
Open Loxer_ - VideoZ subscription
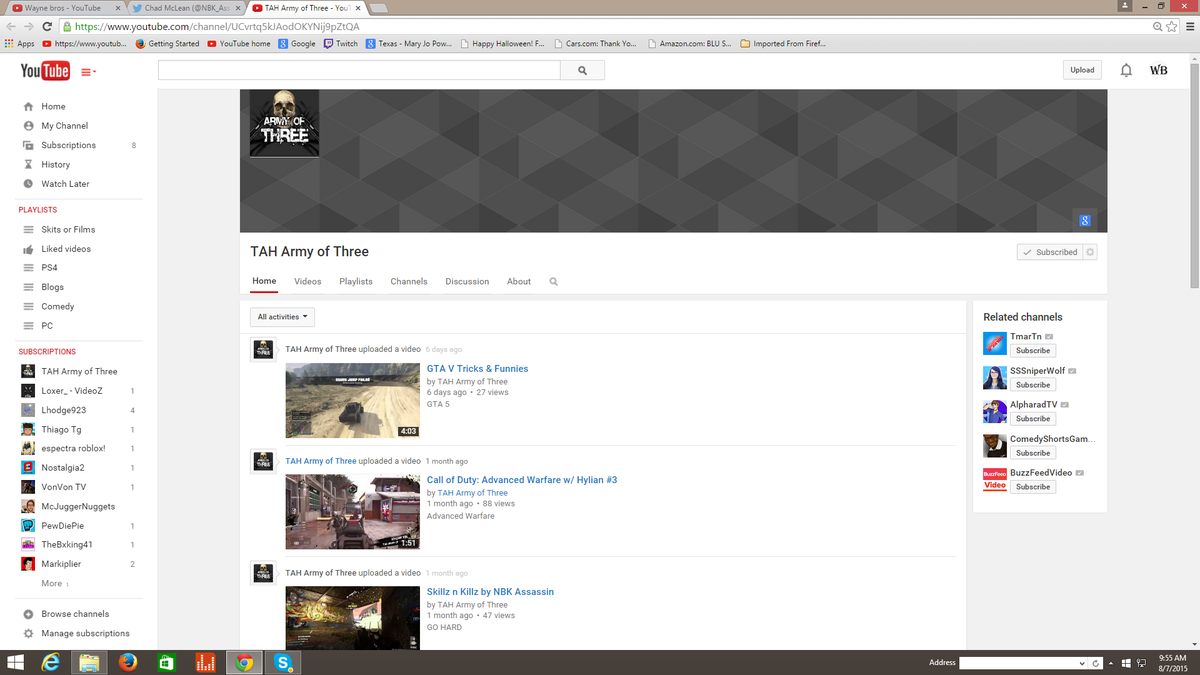tap(72, 391)
